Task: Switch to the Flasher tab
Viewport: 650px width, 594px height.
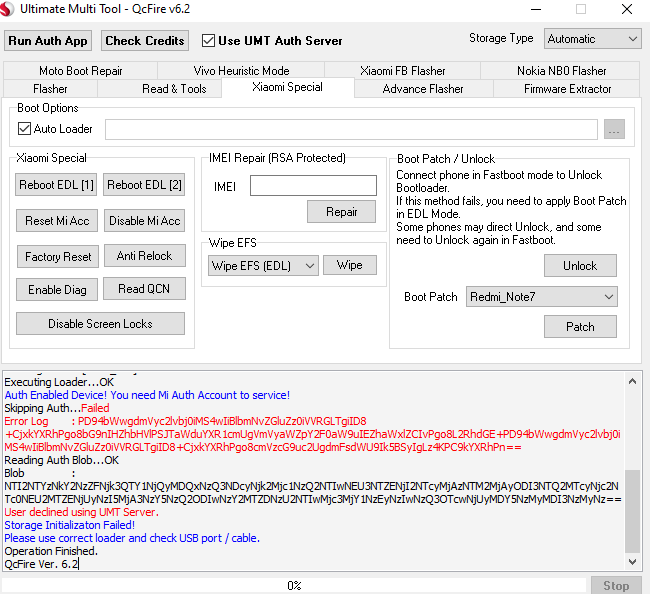Action: click(50, 89)
